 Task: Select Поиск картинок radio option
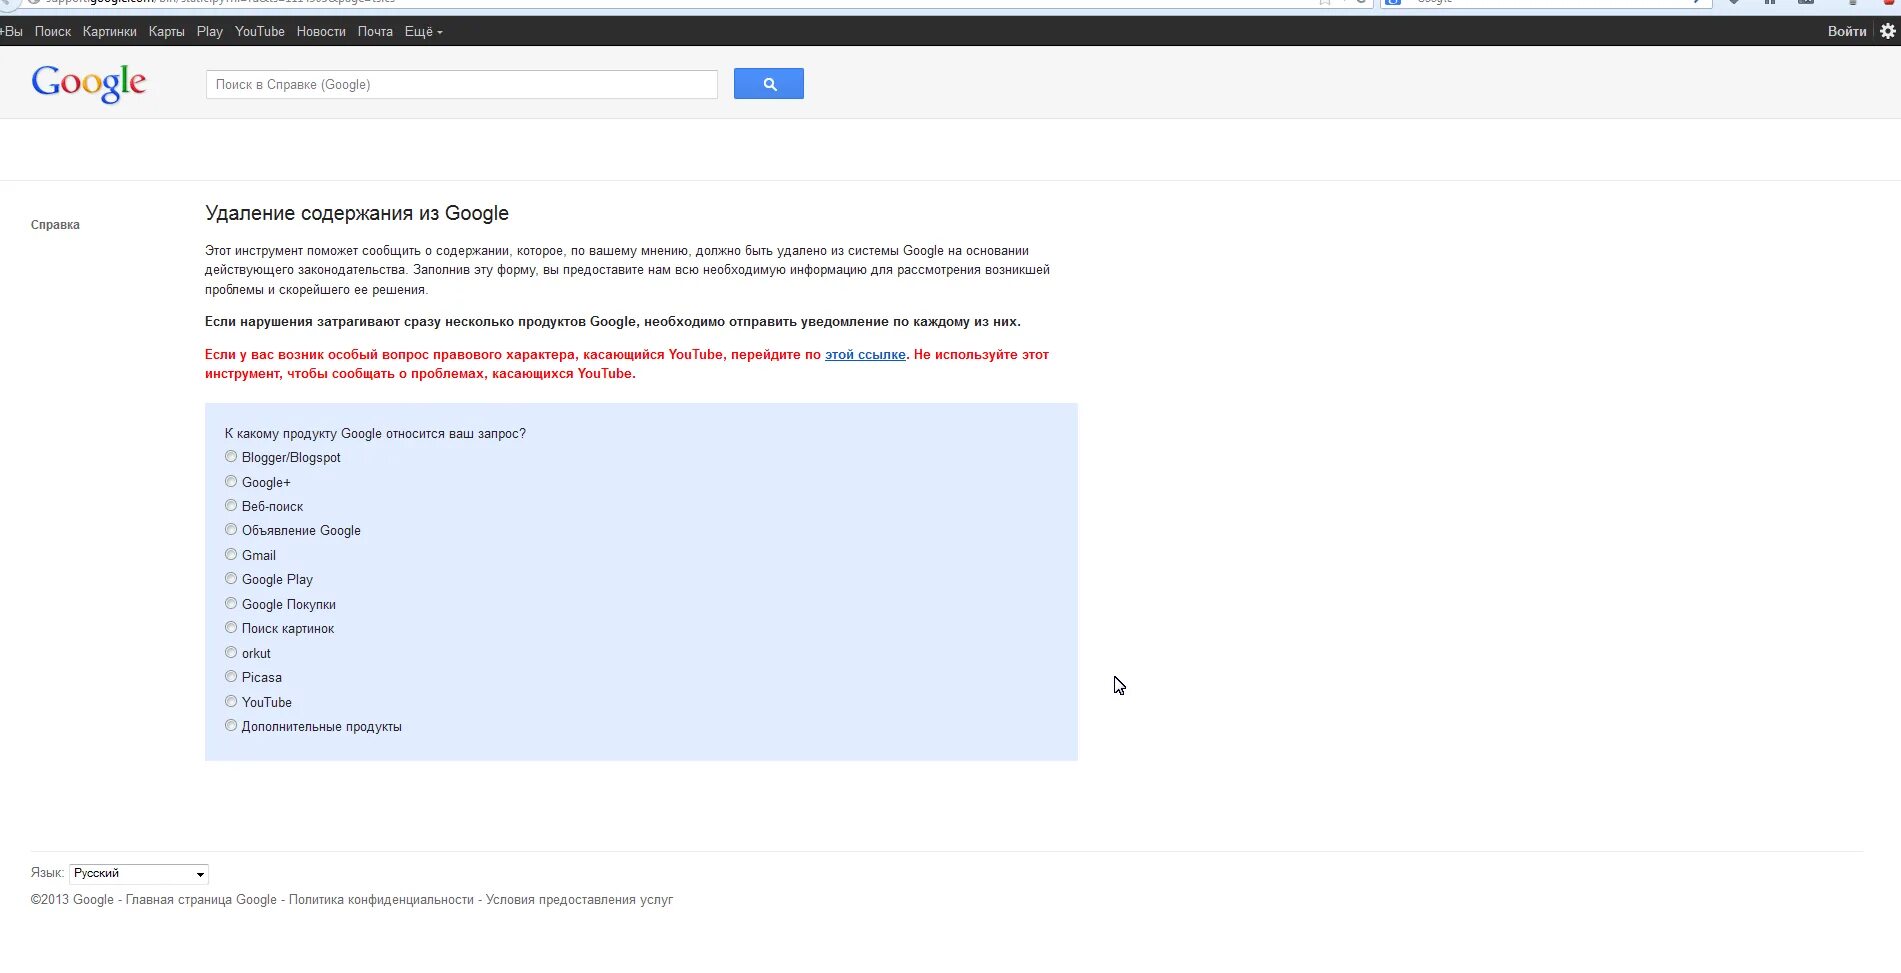[x=231, y=628]
